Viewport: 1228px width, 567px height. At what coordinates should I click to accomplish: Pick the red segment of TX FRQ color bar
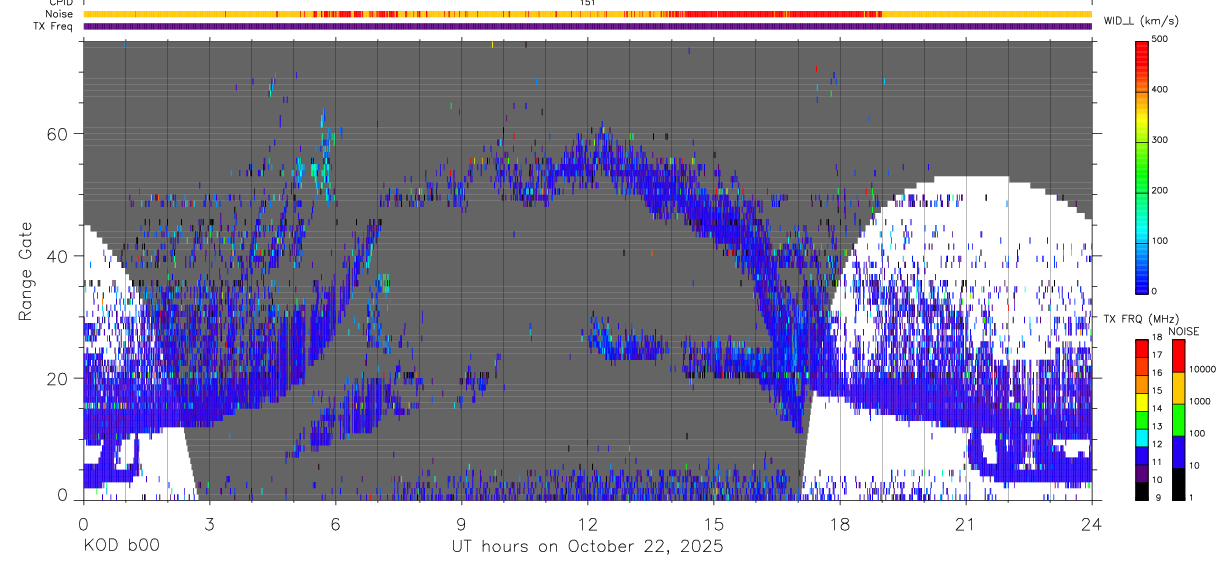1142,349
